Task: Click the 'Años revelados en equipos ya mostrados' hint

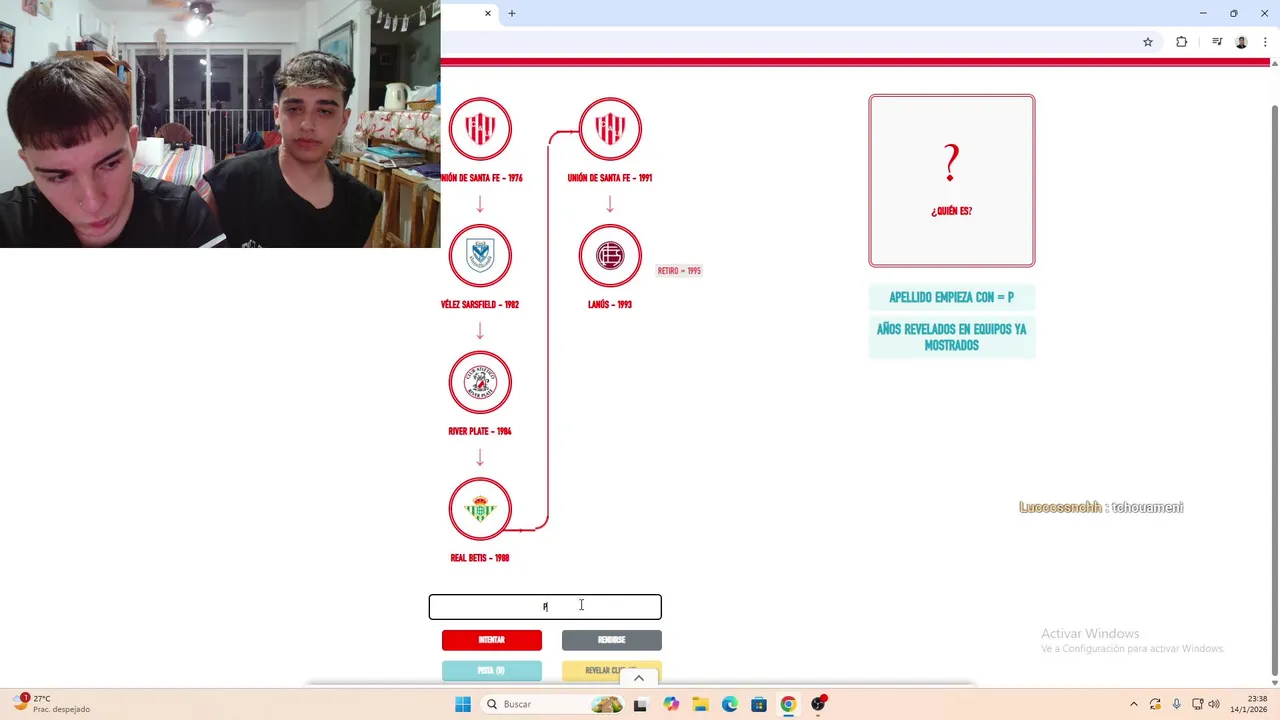Action: [x=952, y=337]
